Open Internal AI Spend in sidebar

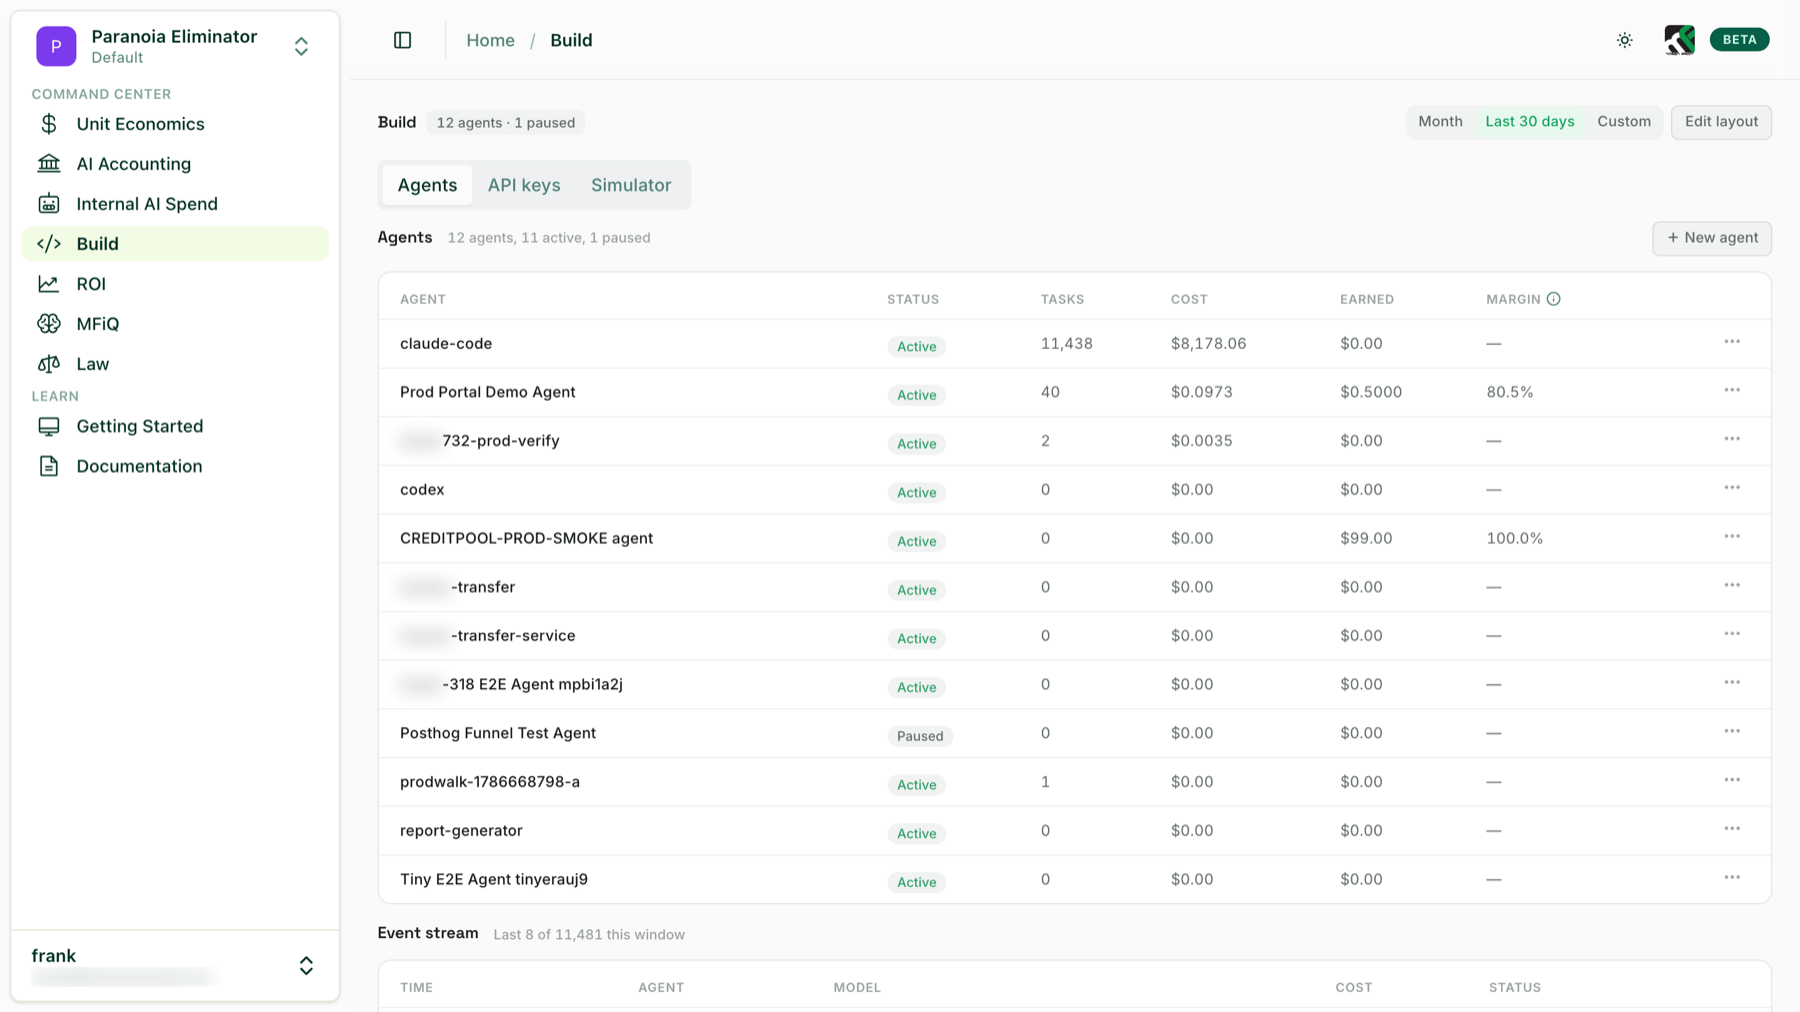click(175, 204)
